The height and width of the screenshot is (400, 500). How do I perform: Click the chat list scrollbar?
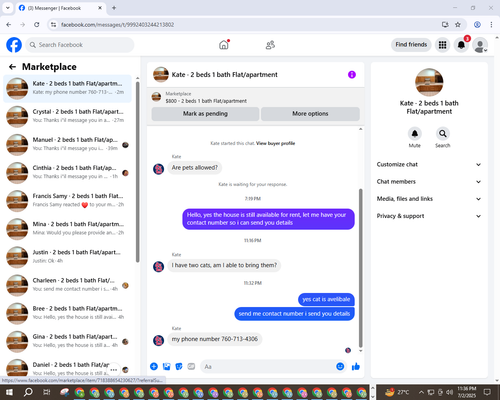pyautogui.click(x=138, y=172)
